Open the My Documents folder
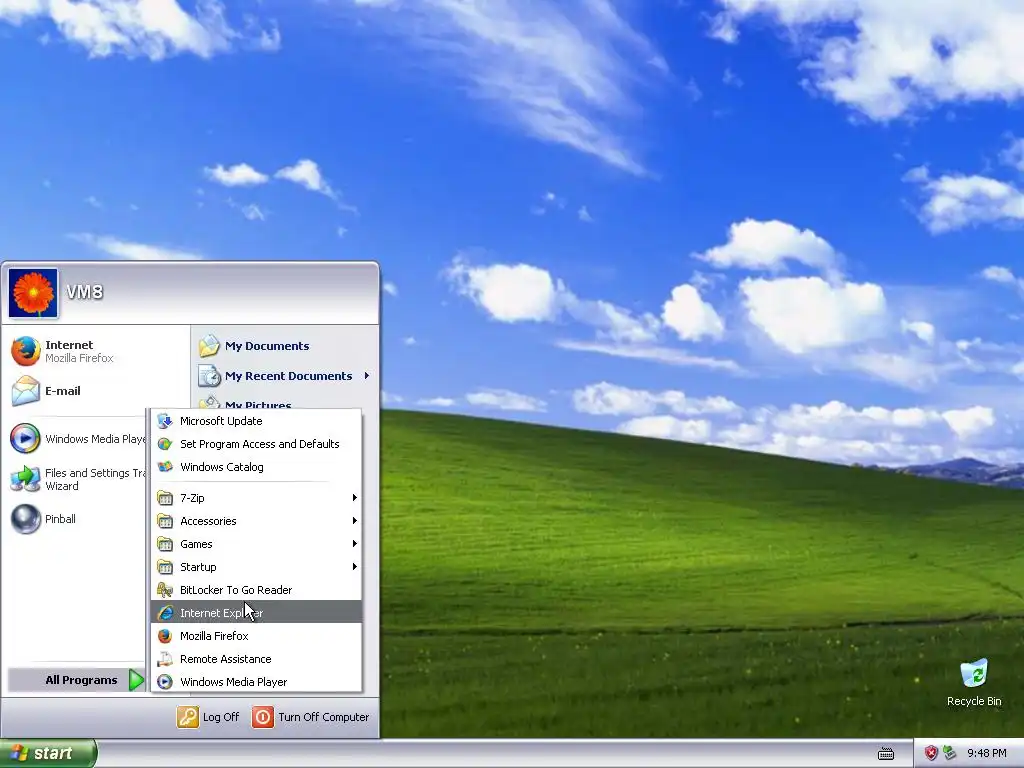 (x=254, y=345)
